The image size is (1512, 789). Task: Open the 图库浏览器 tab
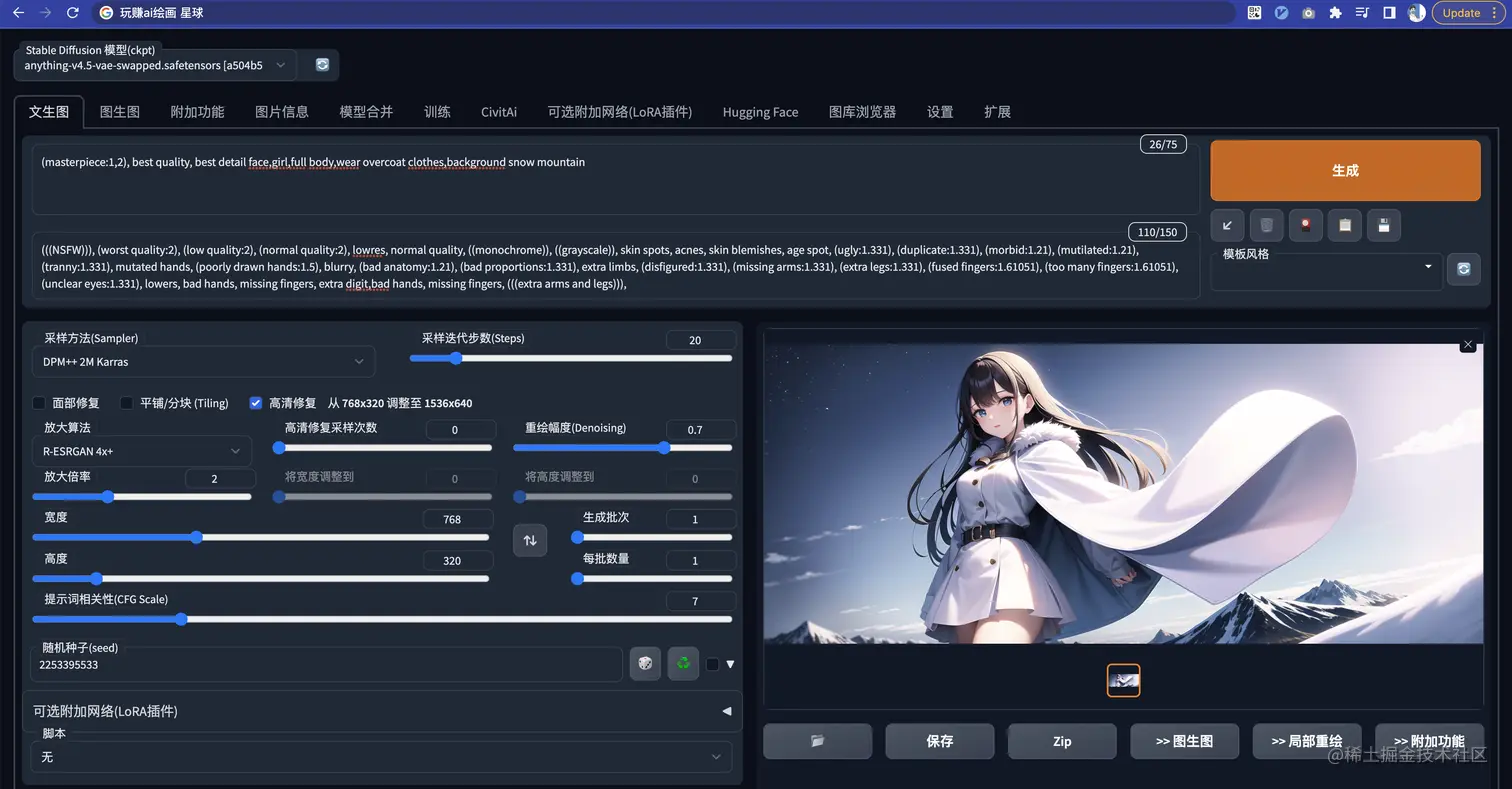tap(862, 112)
